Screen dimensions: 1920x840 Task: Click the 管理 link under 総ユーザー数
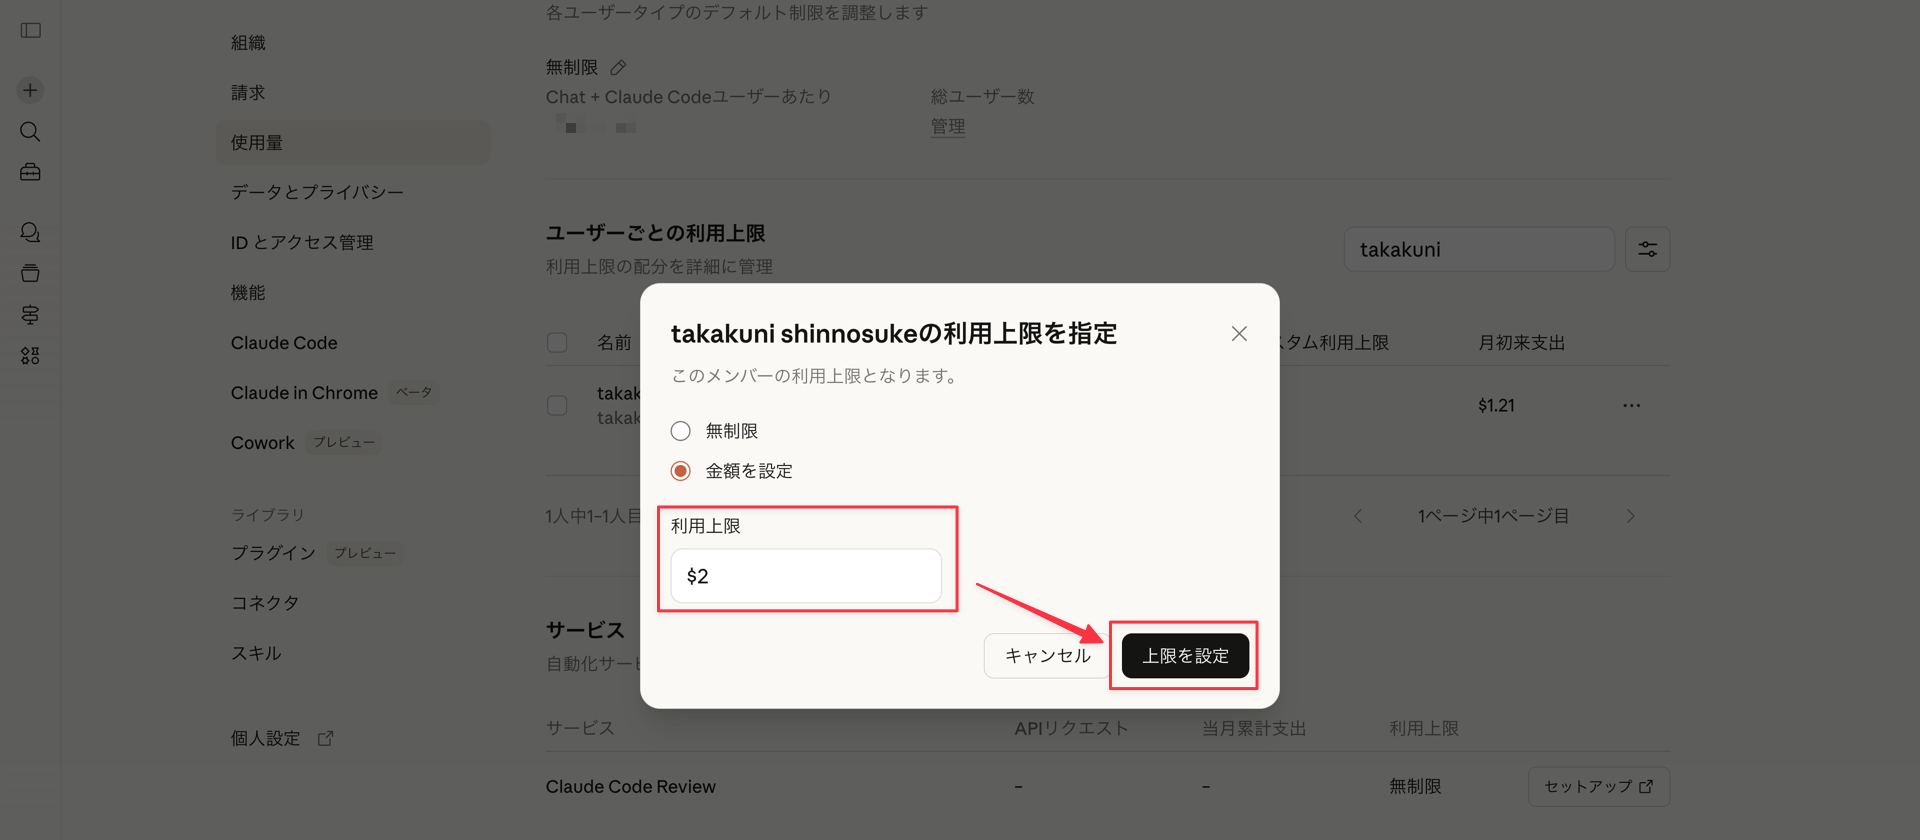click(948, 127)
